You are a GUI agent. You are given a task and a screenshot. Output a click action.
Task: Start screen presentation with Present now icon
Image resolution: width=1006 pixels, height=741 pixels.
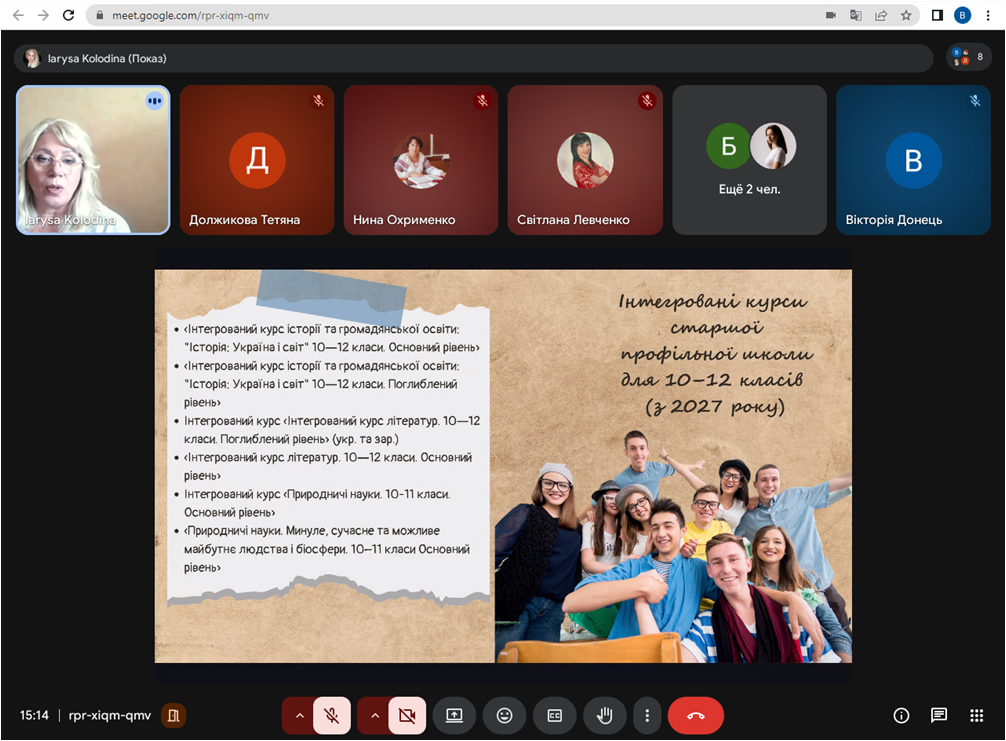click(x=454, y=715)
